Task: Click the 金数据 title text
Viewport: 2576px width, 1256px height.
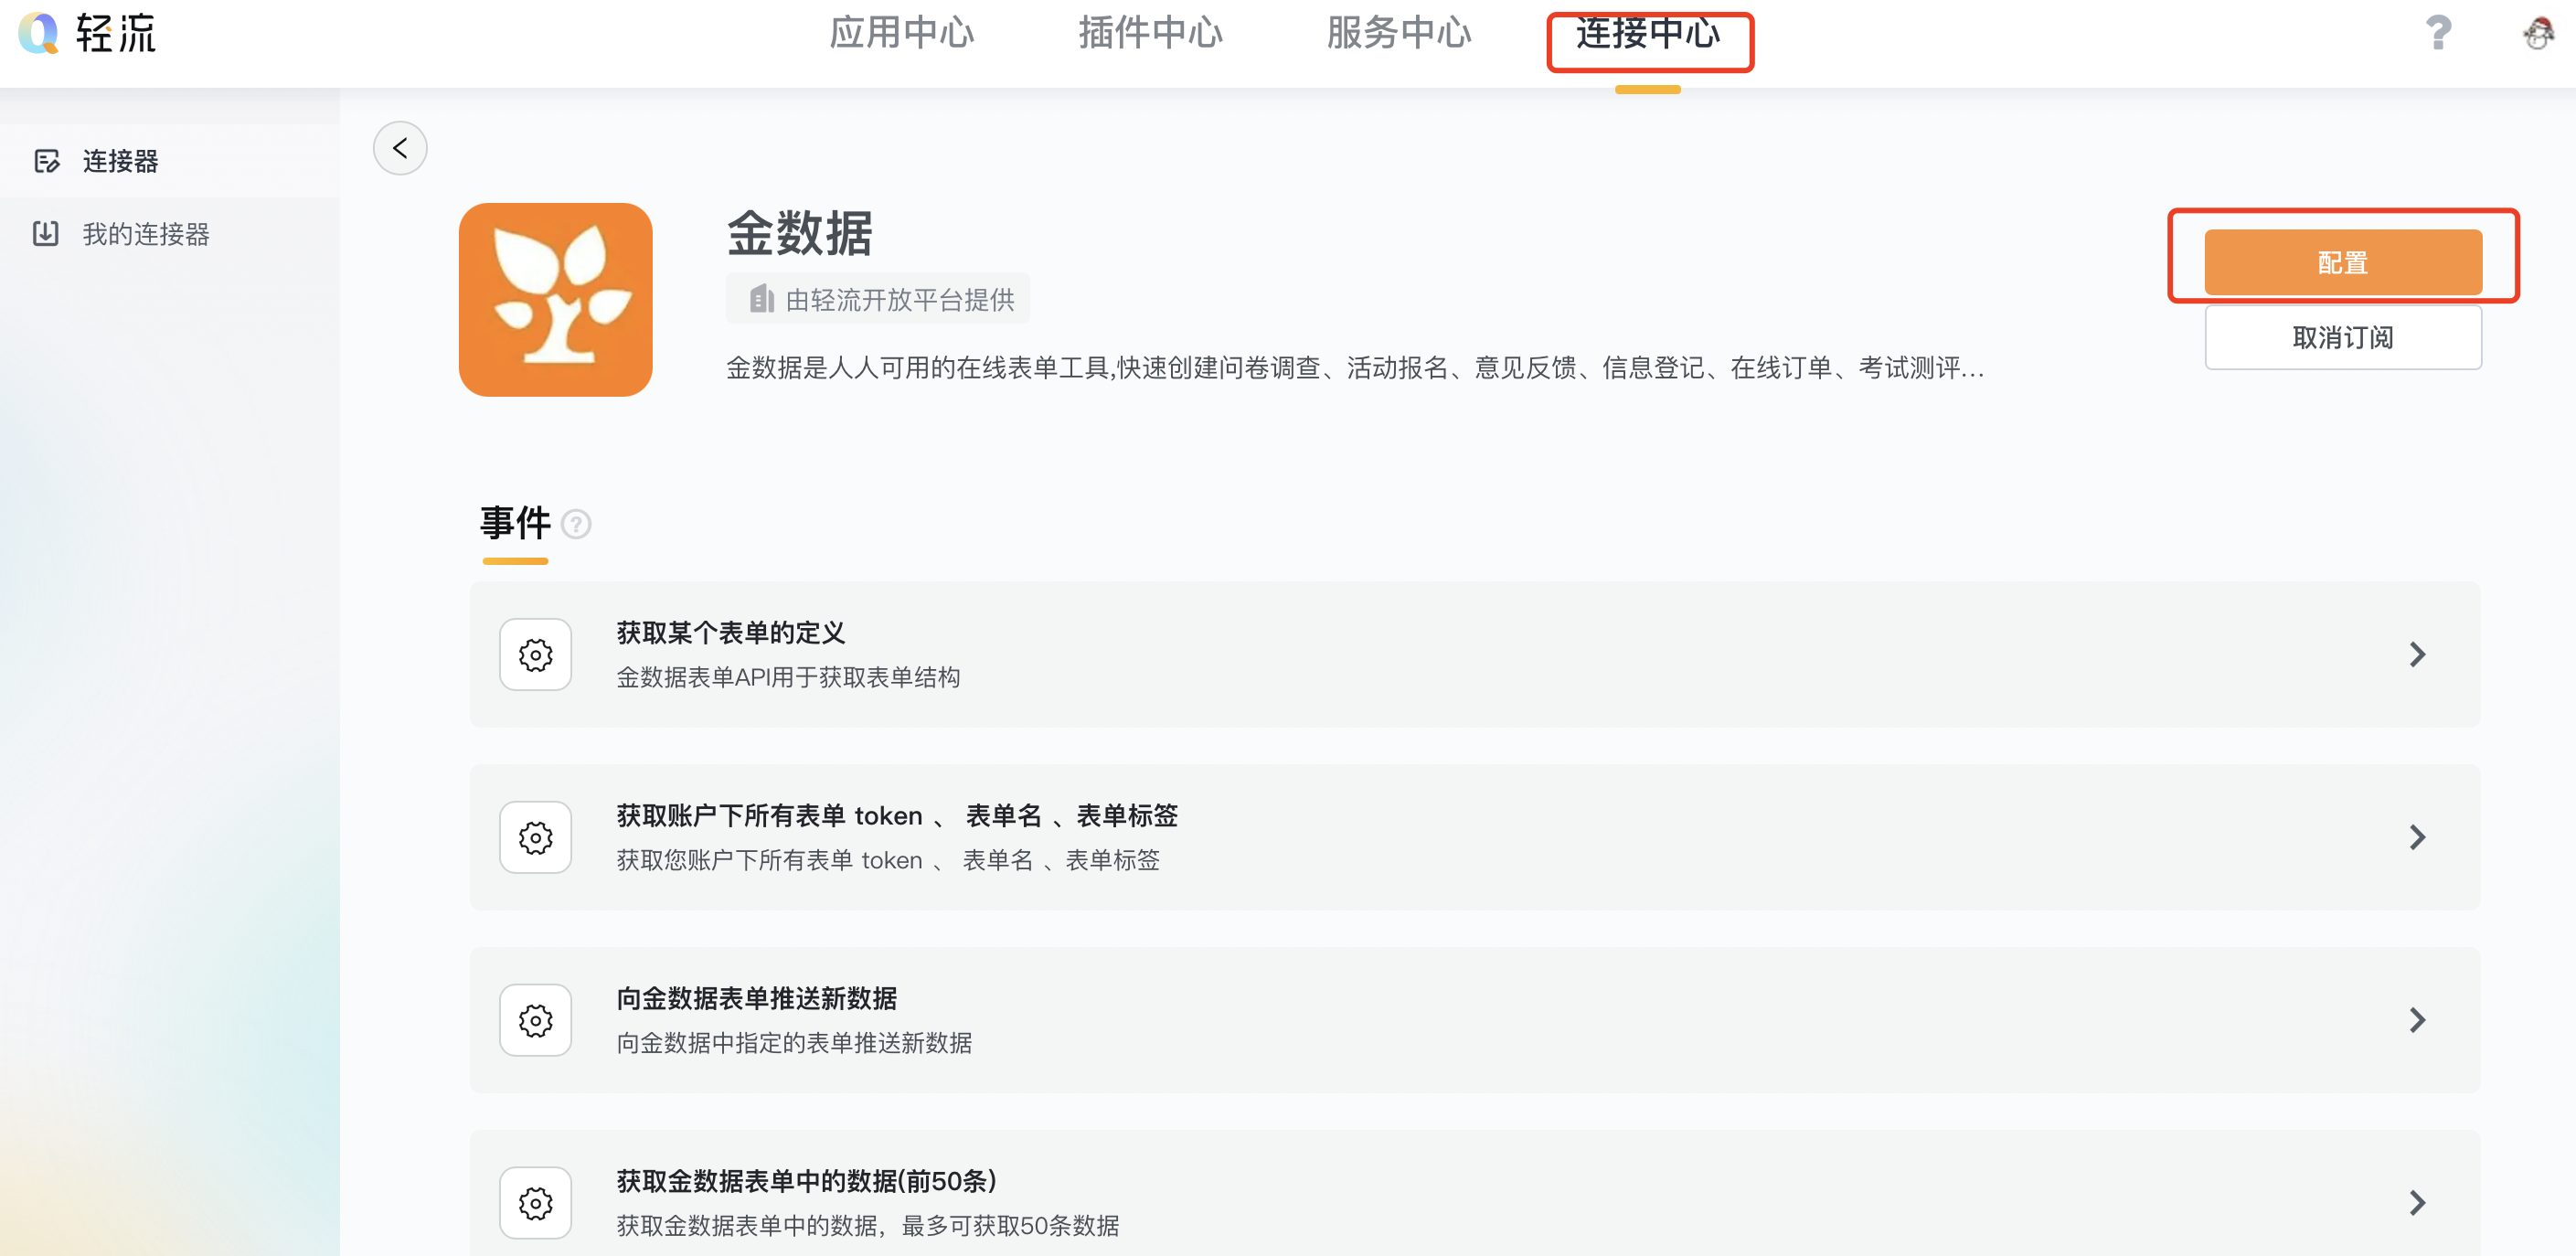Action: coord(799,233)
